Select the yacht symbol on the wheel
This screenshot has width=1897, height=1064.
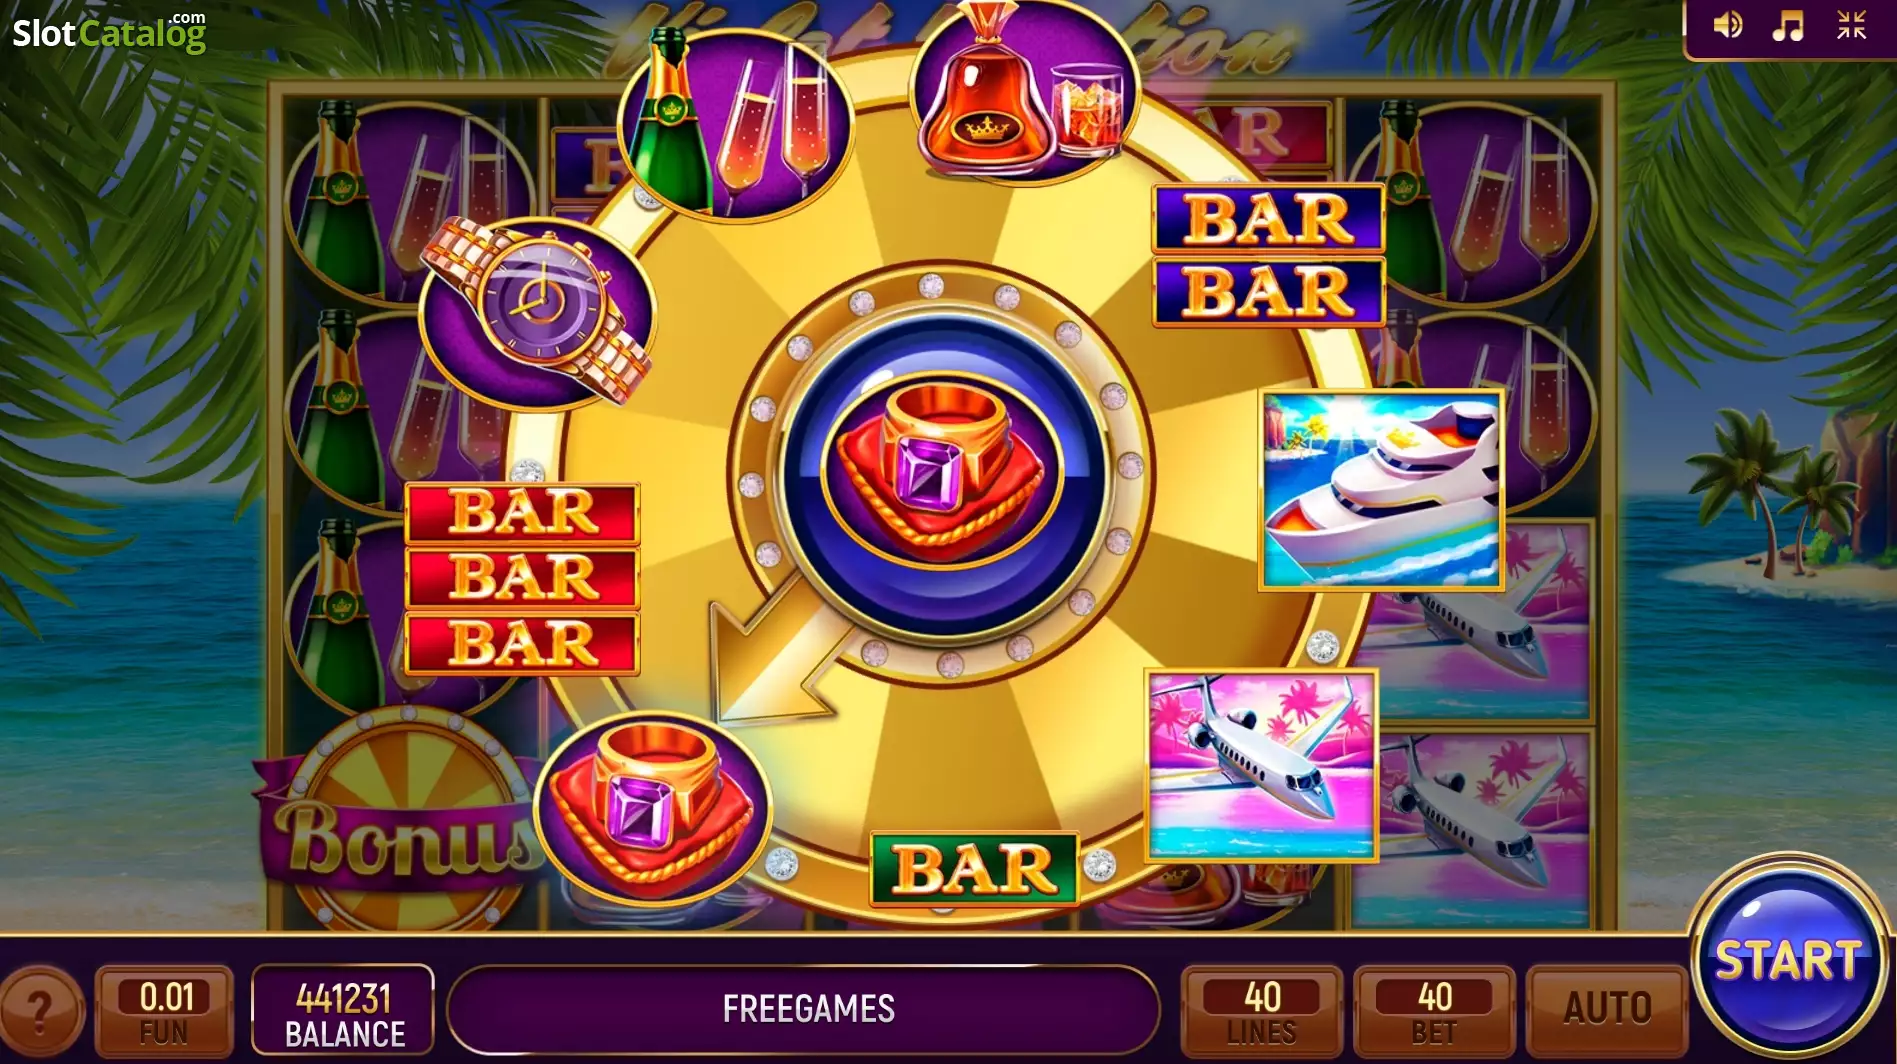[x=1381, y=489]
